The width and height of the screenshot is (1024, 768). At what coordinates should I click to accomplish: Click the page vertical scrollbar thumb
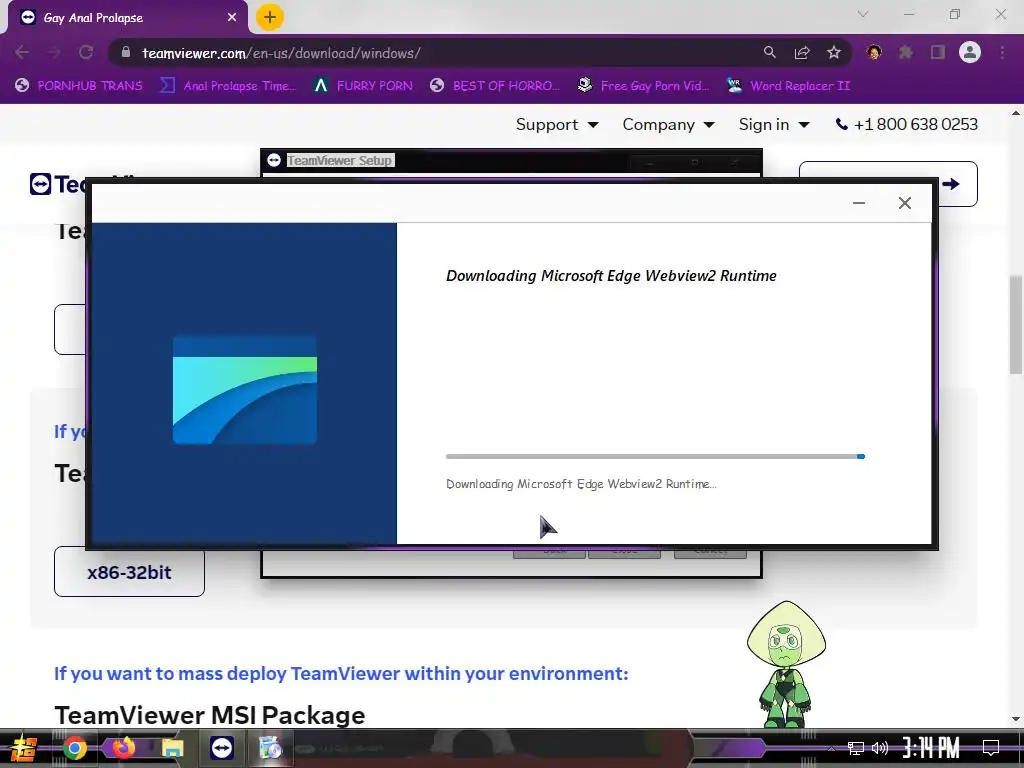(x=1016, y=325)
